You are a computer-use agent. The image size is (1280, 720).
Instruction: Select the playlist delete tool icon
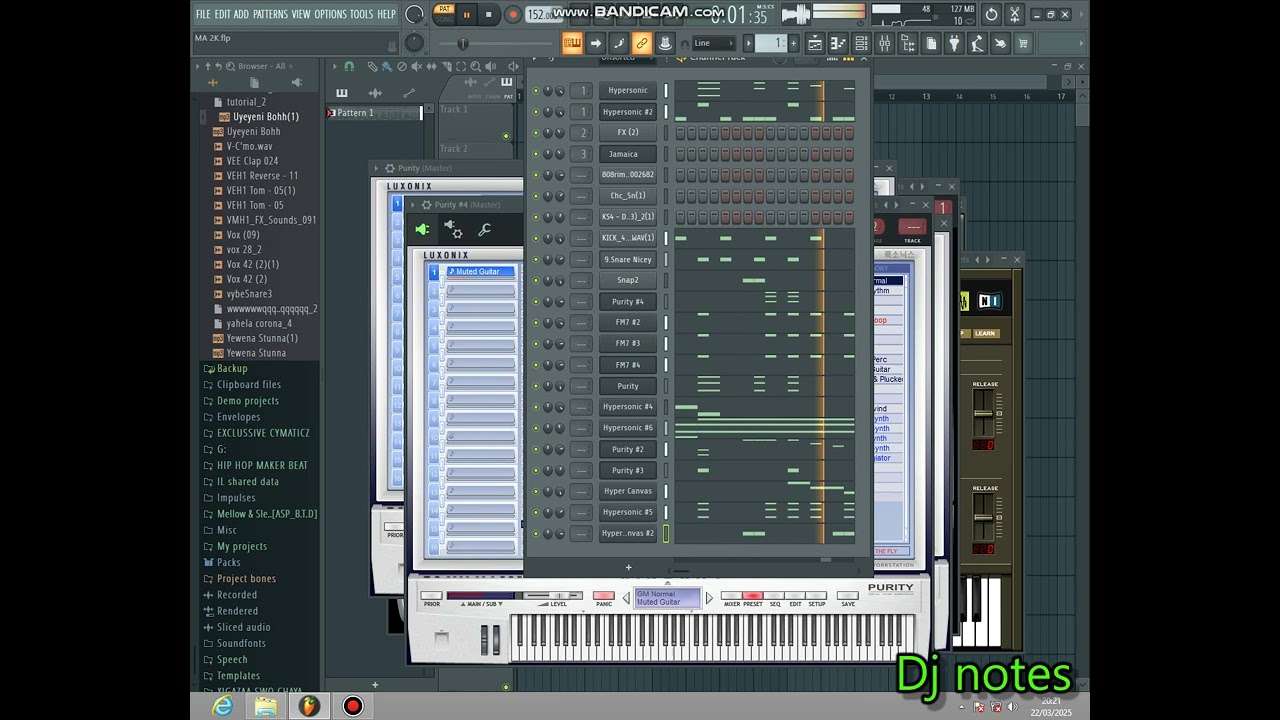coord(402,66)
